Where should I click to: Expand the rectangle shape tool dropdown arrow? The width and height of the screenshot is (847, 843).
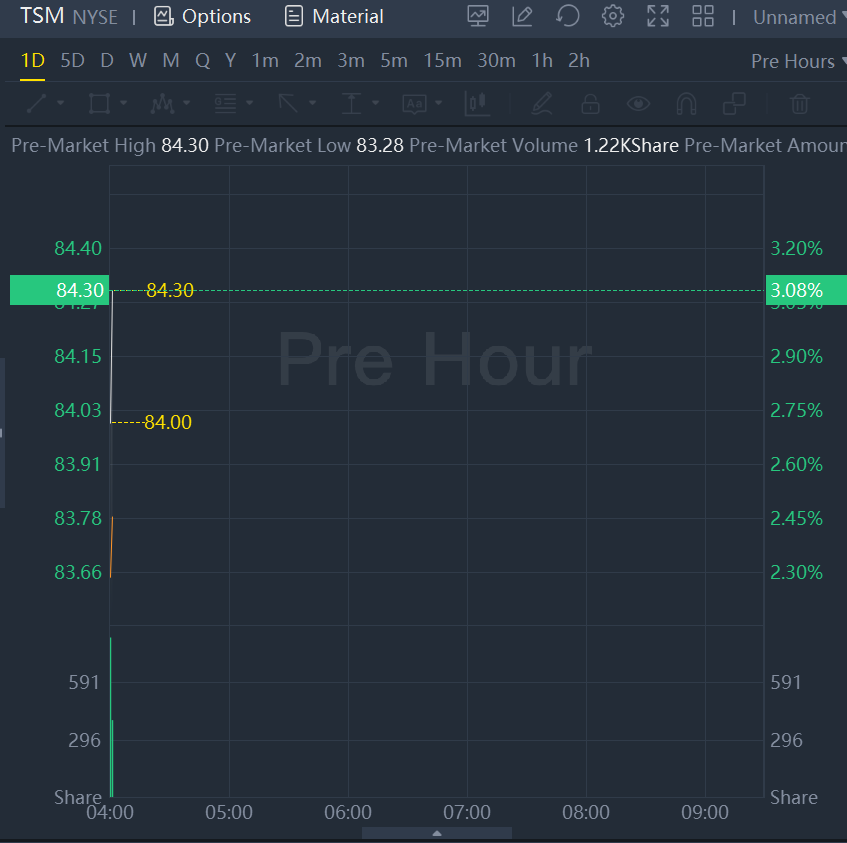tap(124, 103)
